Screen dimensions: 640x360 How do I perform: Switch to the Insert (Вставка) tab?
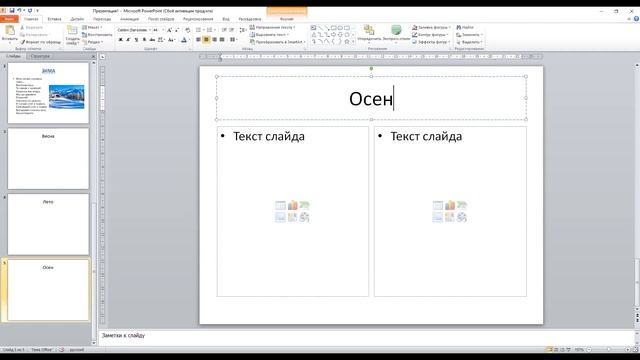54,19
